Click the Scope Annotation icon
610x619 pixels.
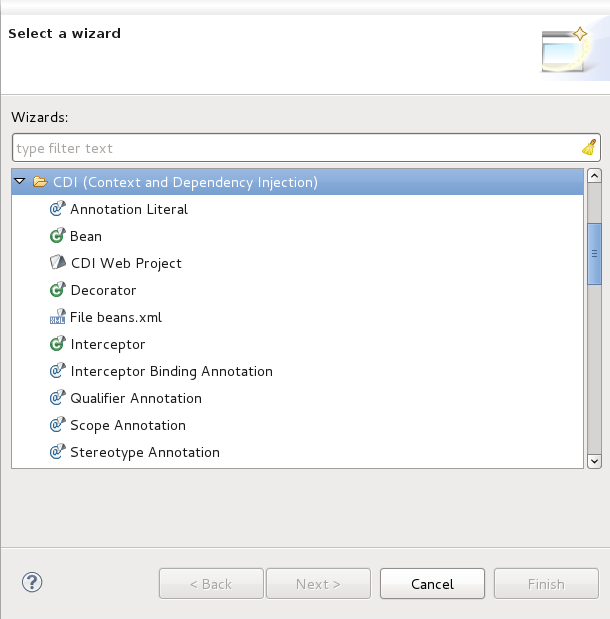(58, 424)
